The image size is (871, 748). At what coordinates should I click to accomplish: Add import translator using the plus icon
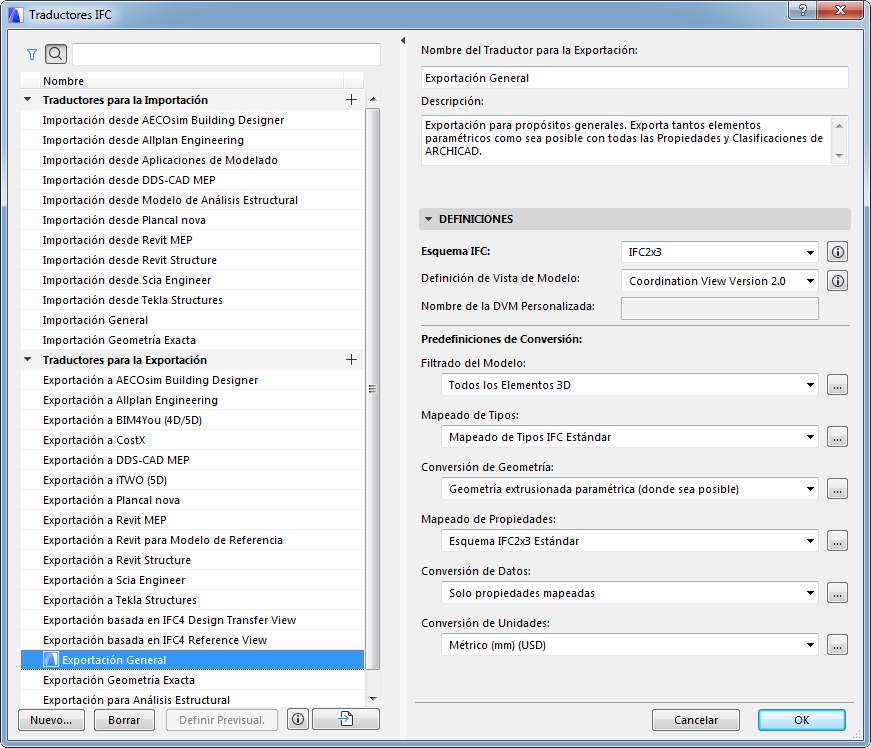click(351, 100)
